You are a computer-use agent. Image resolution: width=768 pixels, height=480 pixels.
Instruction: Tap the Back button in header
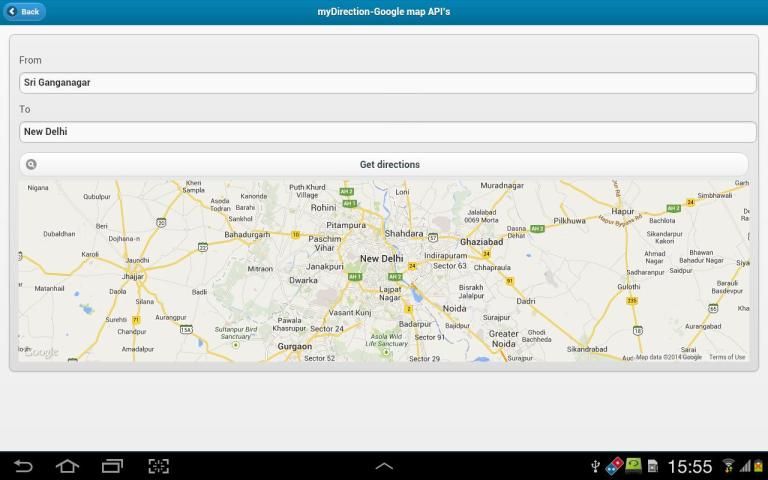click(x=24, y=11)
